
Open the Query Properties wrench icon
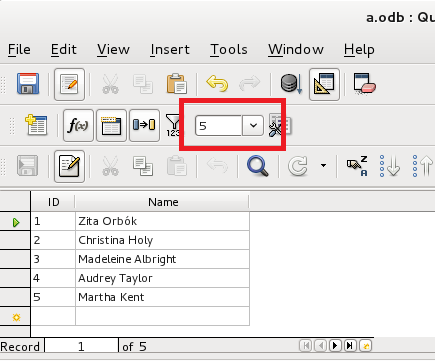point(280,125)
